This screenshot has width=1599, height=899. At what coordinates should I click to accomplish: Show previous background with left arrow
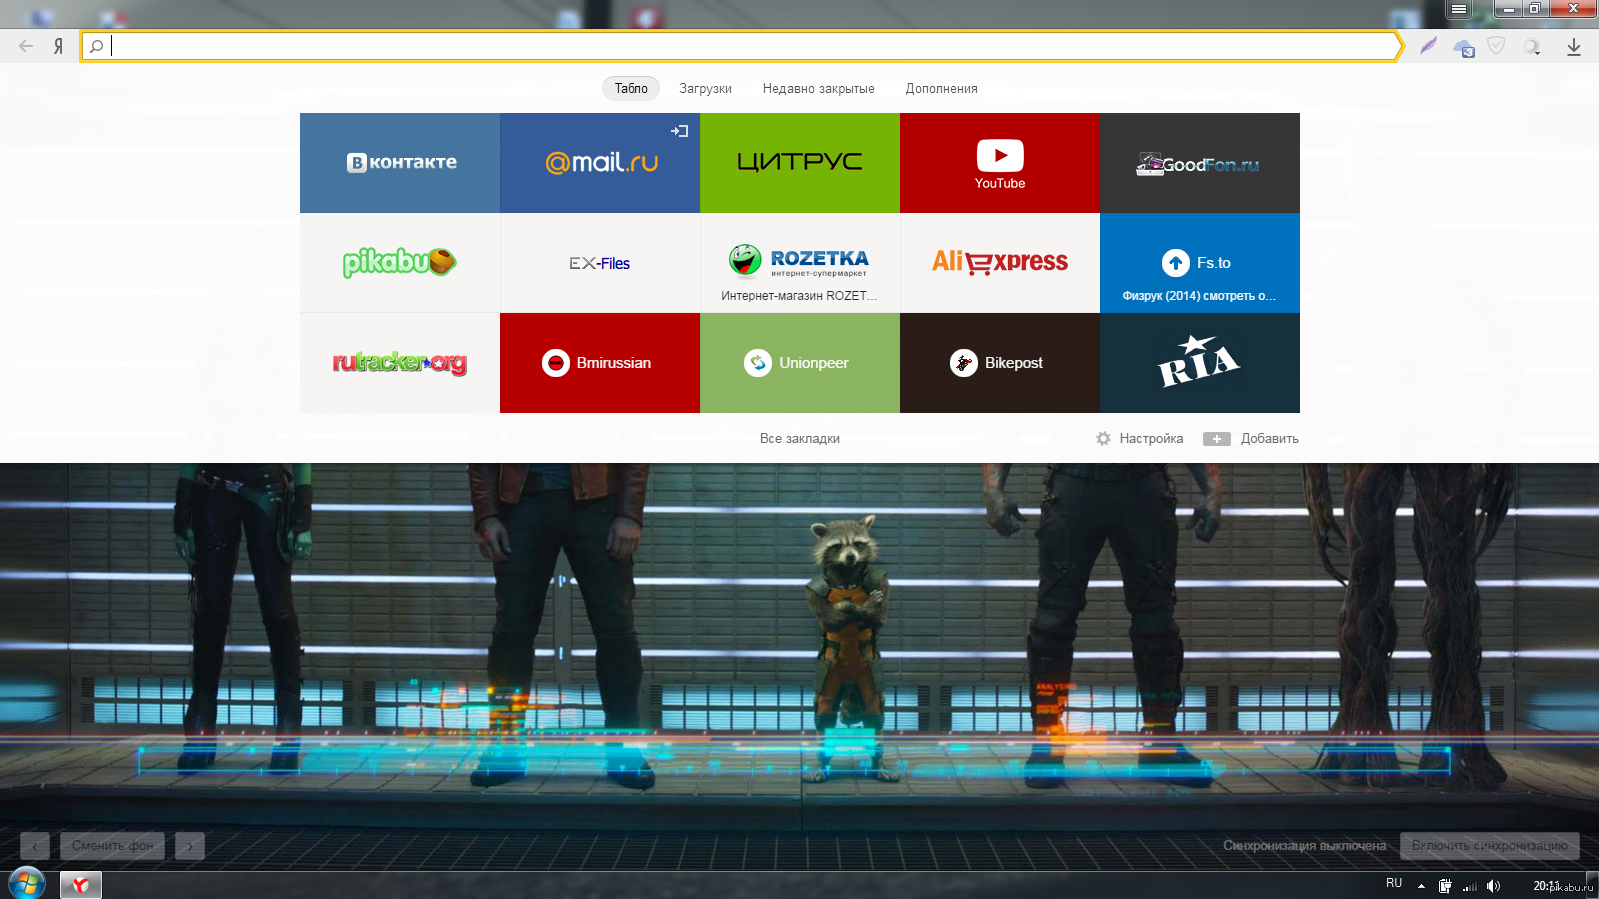(35, 846)
